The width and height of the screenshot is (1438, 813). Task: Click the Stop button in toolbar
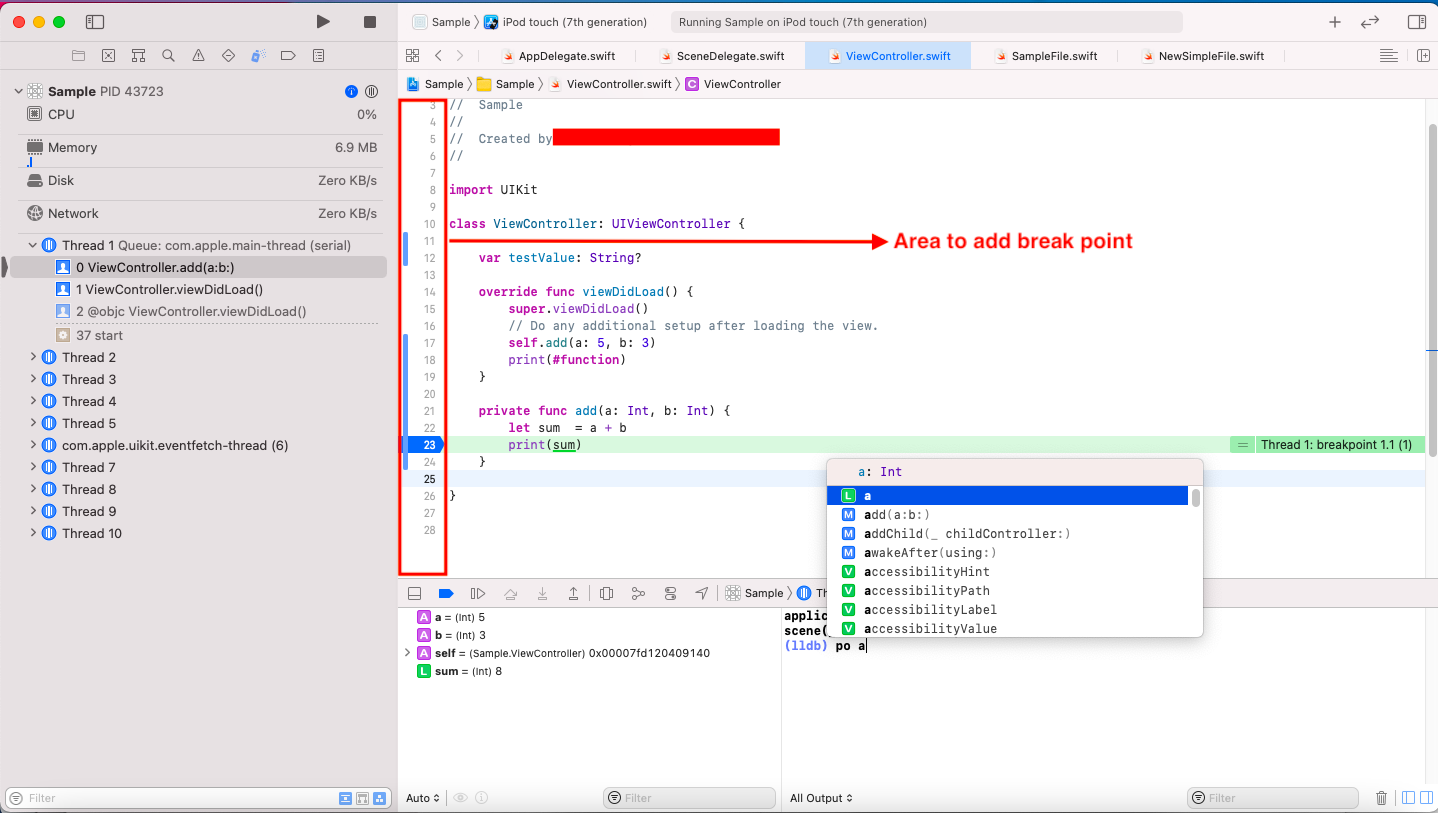[370, 22]
